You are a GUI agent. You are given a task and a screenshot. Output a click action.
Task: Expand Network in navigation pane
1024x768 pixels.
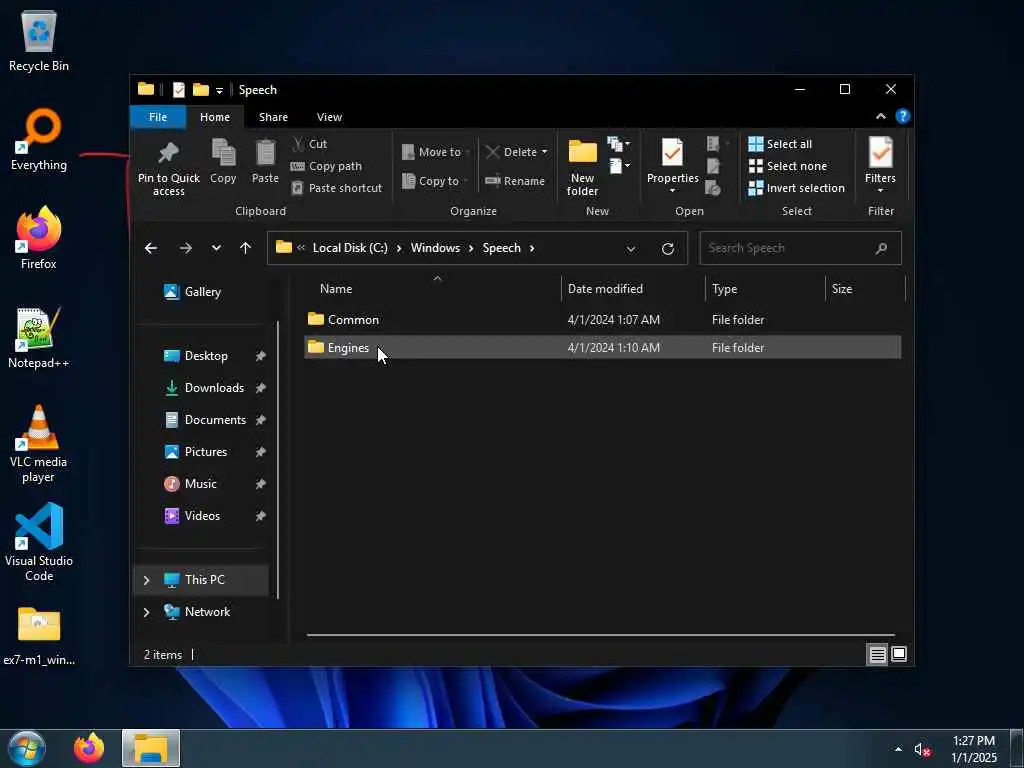(146, 612)
